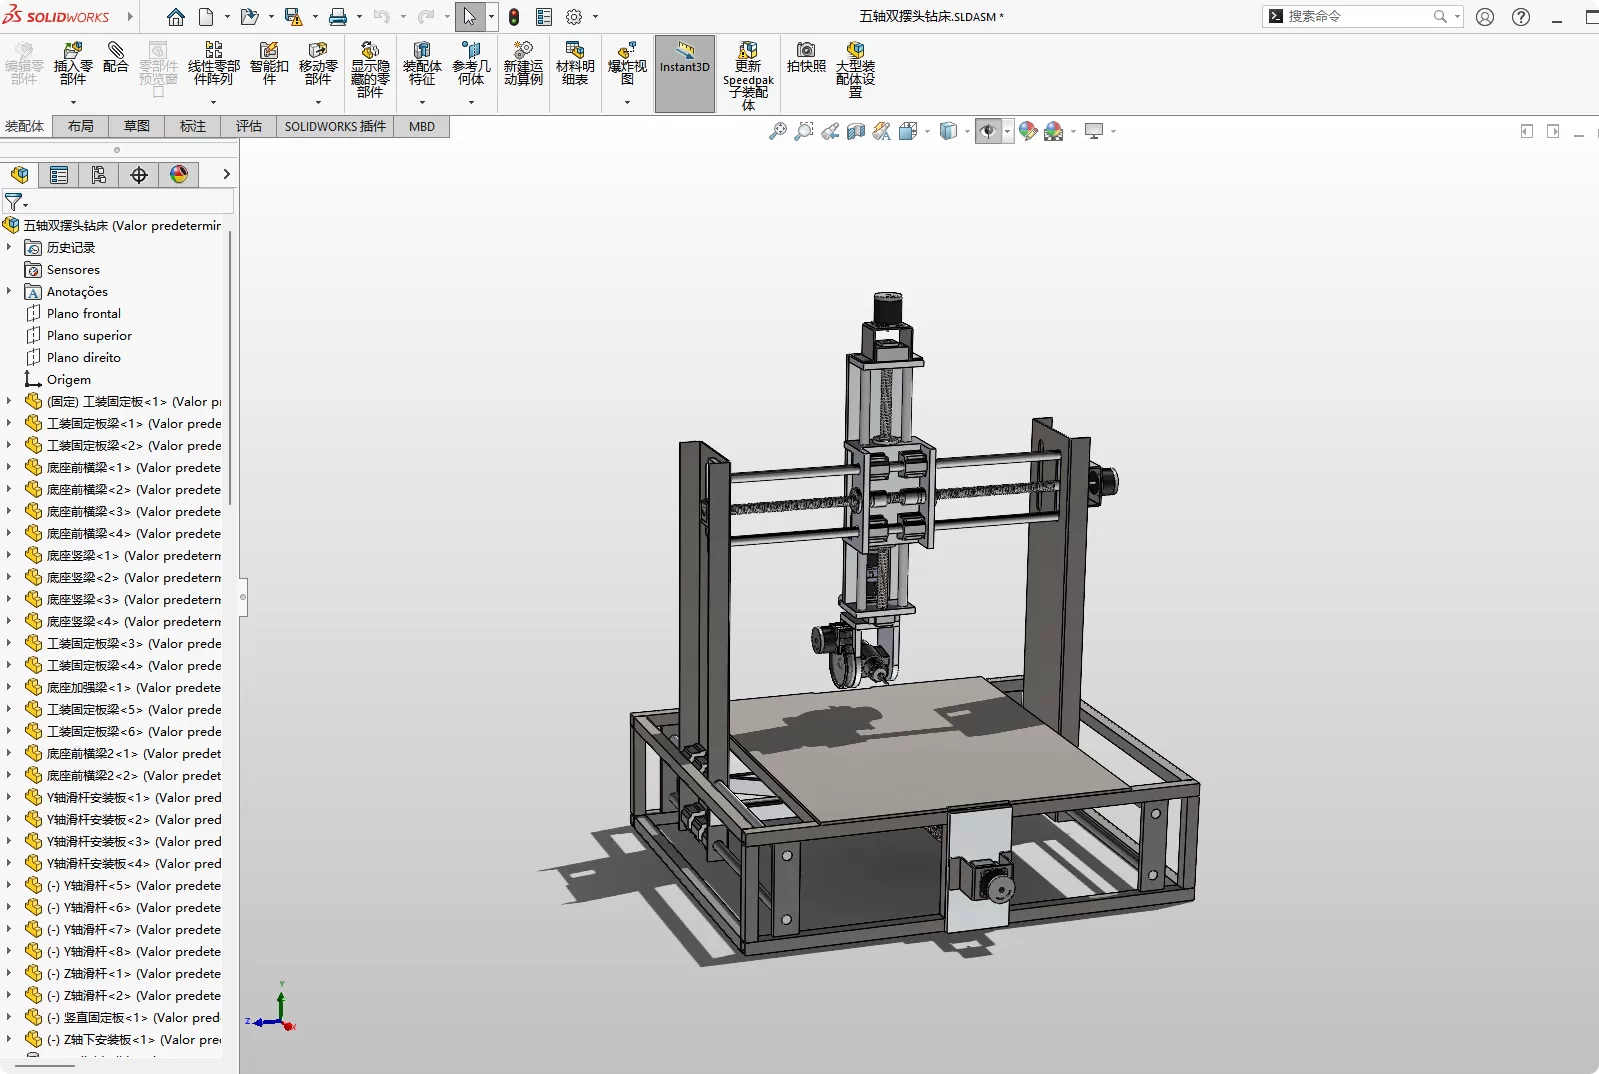
Task: Open the SOLIDWORKS 插件 tab
Action: (x=335, y=126)
